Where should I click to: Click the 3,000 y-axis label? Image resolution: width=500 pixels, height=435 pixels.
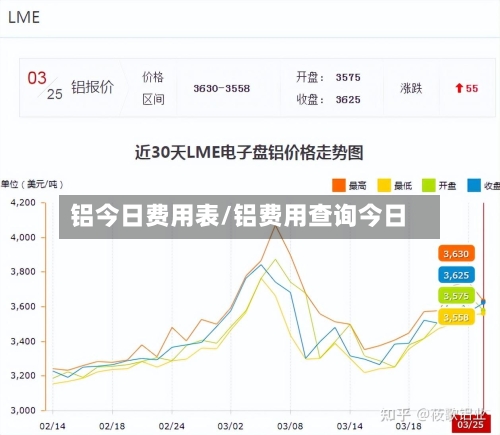tap(23, 410)
